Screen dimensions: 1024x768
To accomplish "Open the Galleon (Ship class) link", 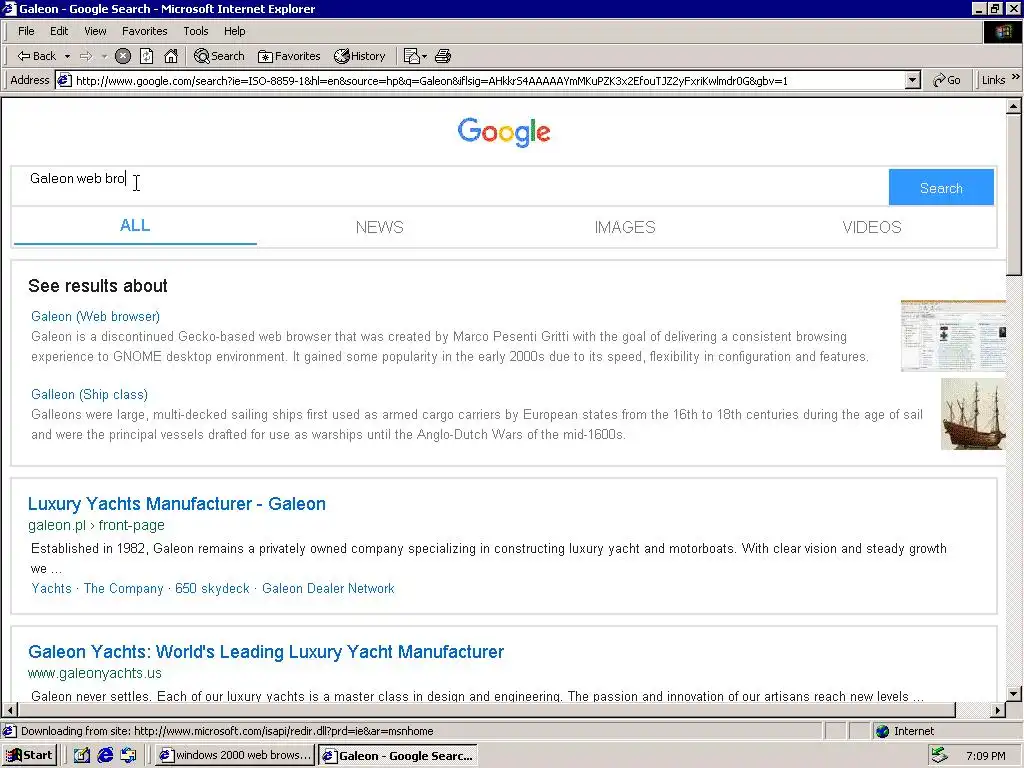I will [89, 394].
